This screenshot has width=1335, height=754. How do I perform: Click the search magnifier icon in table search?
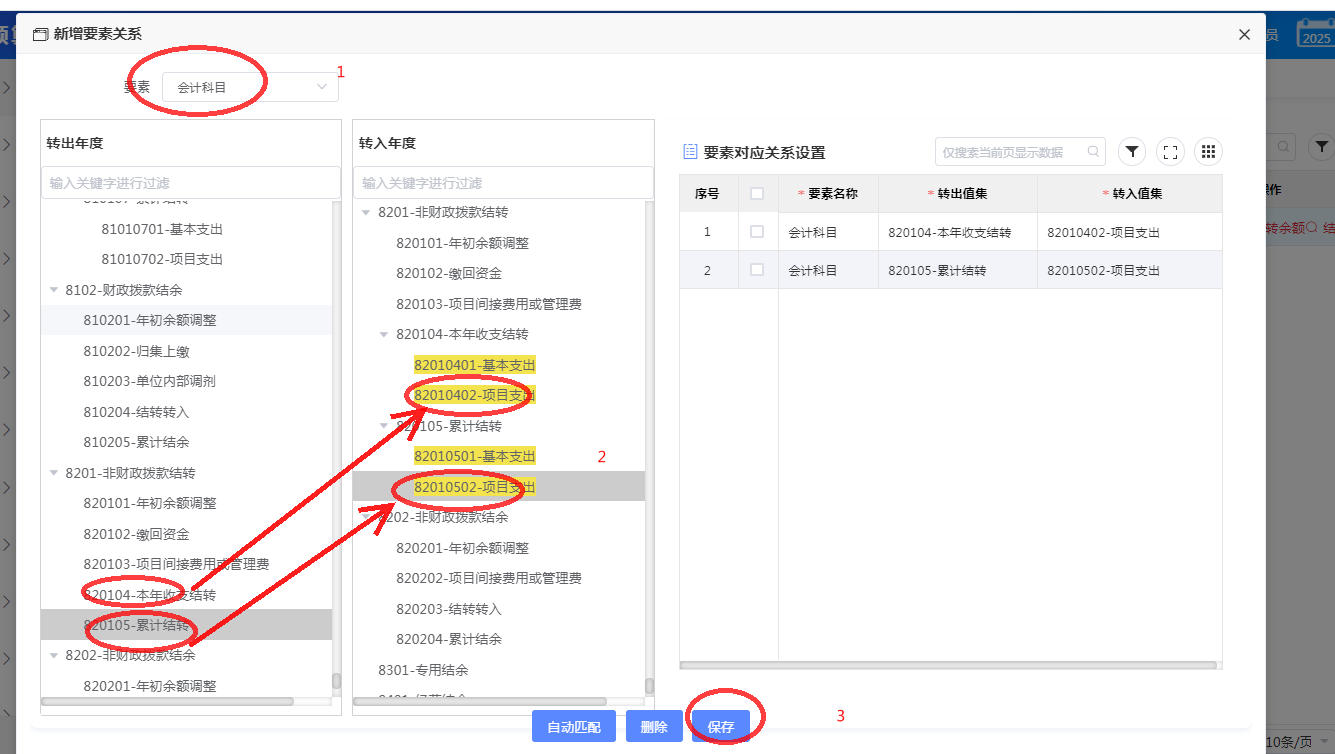coord(1093,152)
